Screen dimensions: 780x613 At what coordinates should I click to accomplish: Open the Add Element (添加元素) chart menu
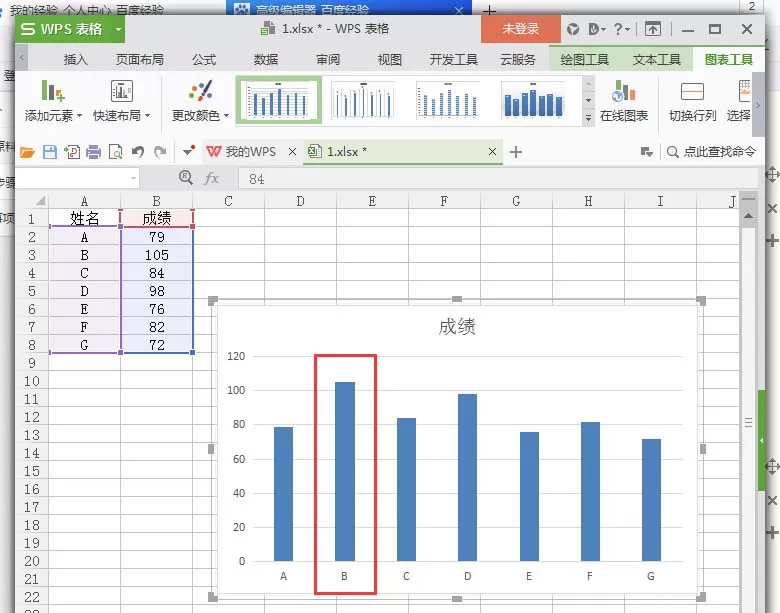point(53,102)
